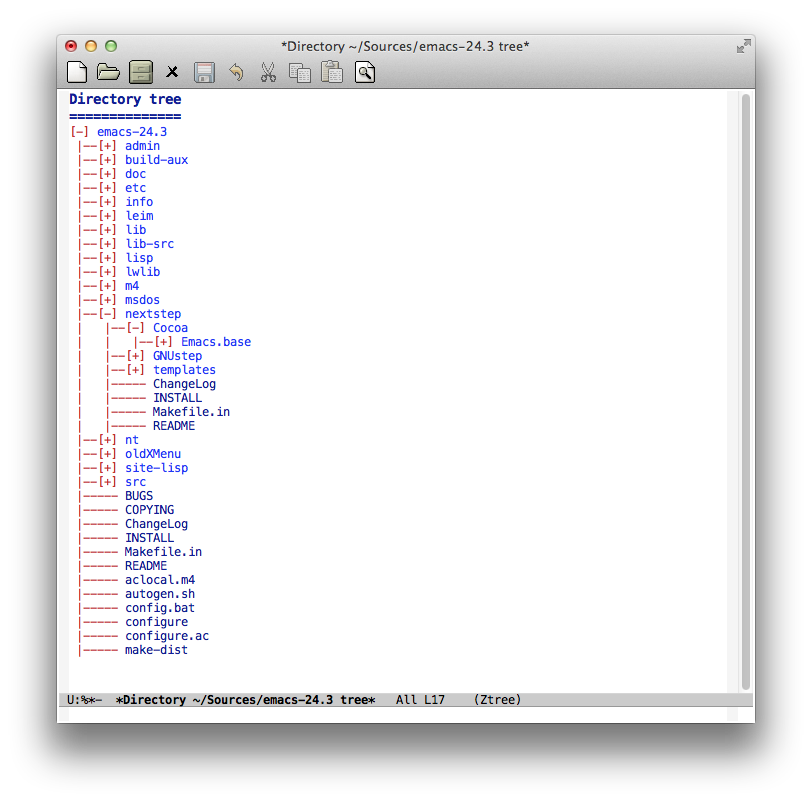Open a file with the folder icon
Screen dimensions: 812x802
tap(108, 72)
